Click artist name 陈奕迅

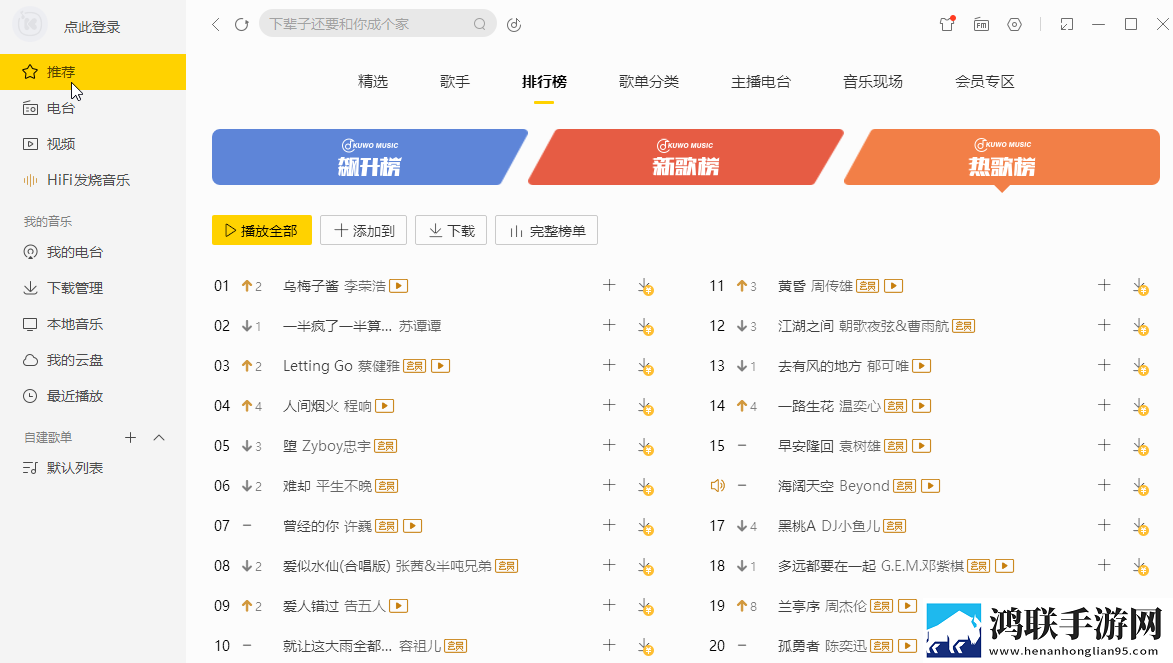pos(846,646)
